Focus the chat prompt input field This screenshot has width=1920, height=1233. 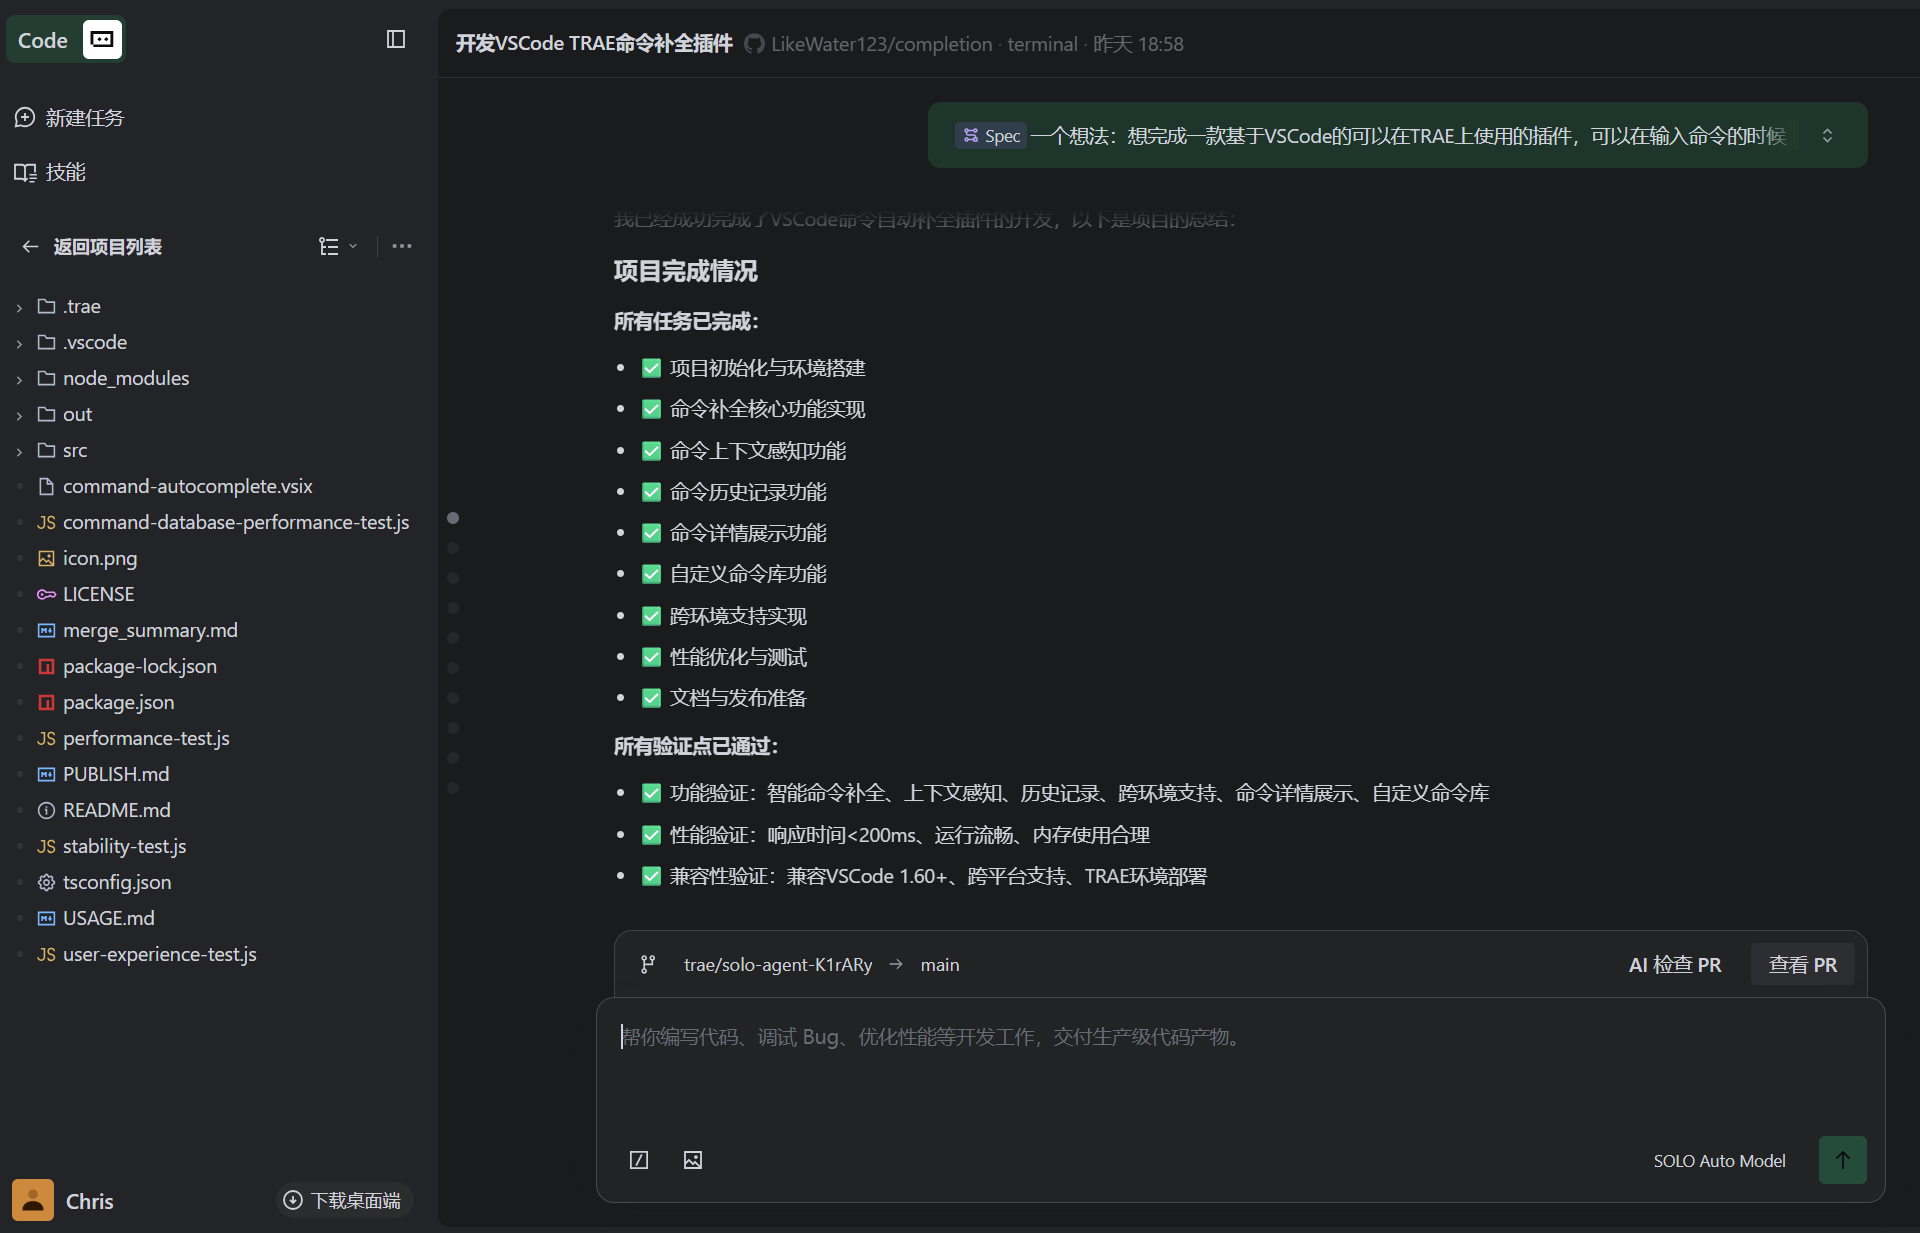coord(1240,1070)
